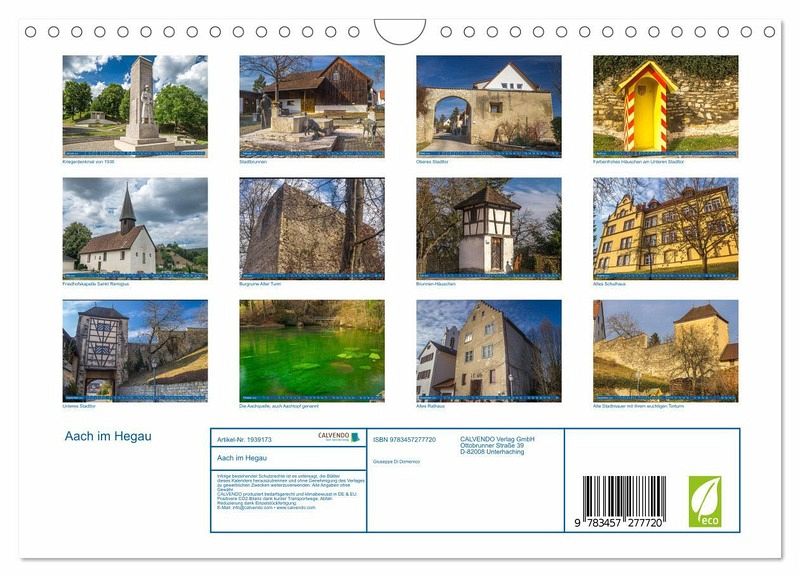Screen dimensions: 800x577
Task: Select the Altes Rathaus photo
Action: point(488,350)
